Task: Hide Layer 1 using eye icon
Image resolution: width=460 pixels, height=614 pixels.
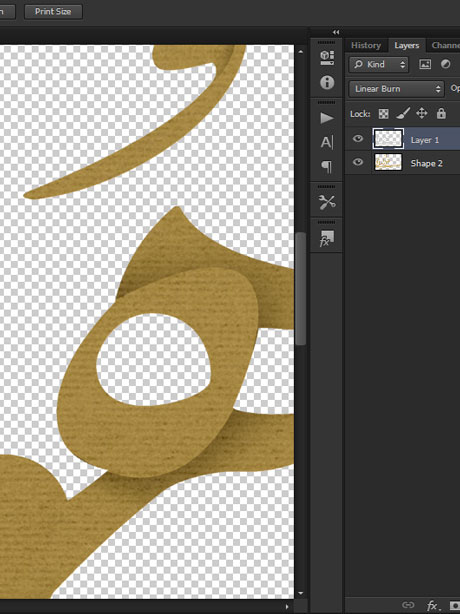Action: click(x=357, y=139)
